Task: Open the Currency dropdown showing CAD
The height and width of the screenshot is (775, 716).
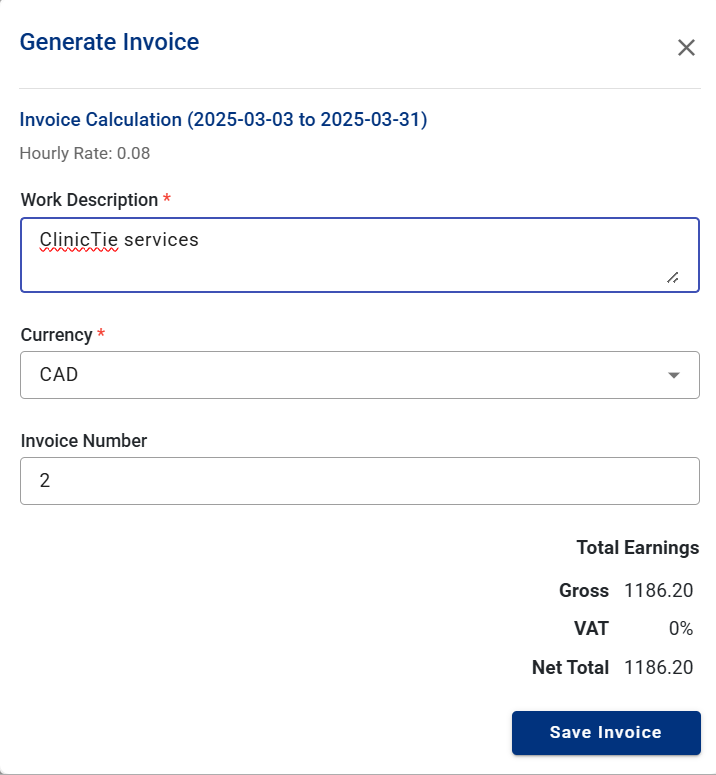Action: point(360,375)
